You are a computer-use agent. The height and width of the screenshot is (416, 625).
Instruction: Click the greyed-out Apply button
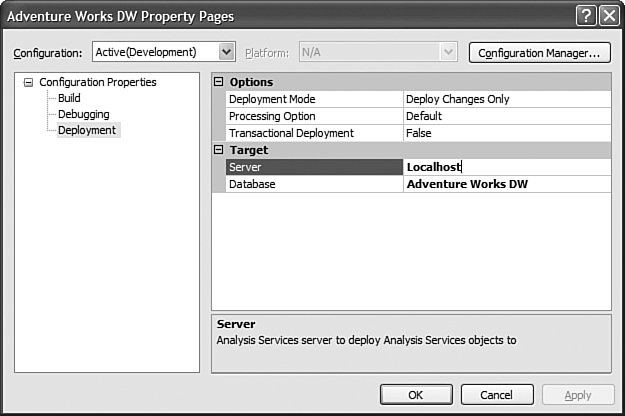pyautogui.click(x=578, y=395)
